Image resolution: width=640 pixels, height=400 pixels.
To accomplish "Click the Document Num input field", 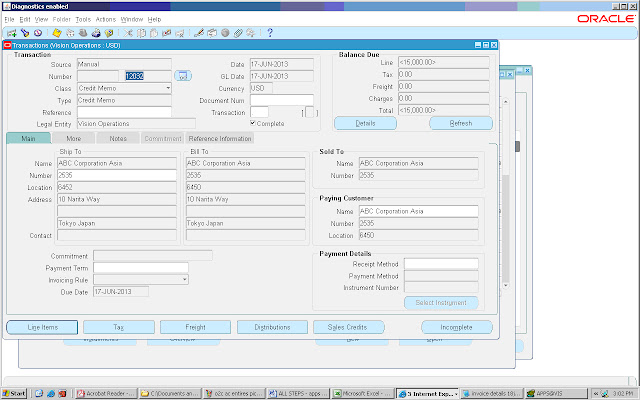I will tap(282, 100).
